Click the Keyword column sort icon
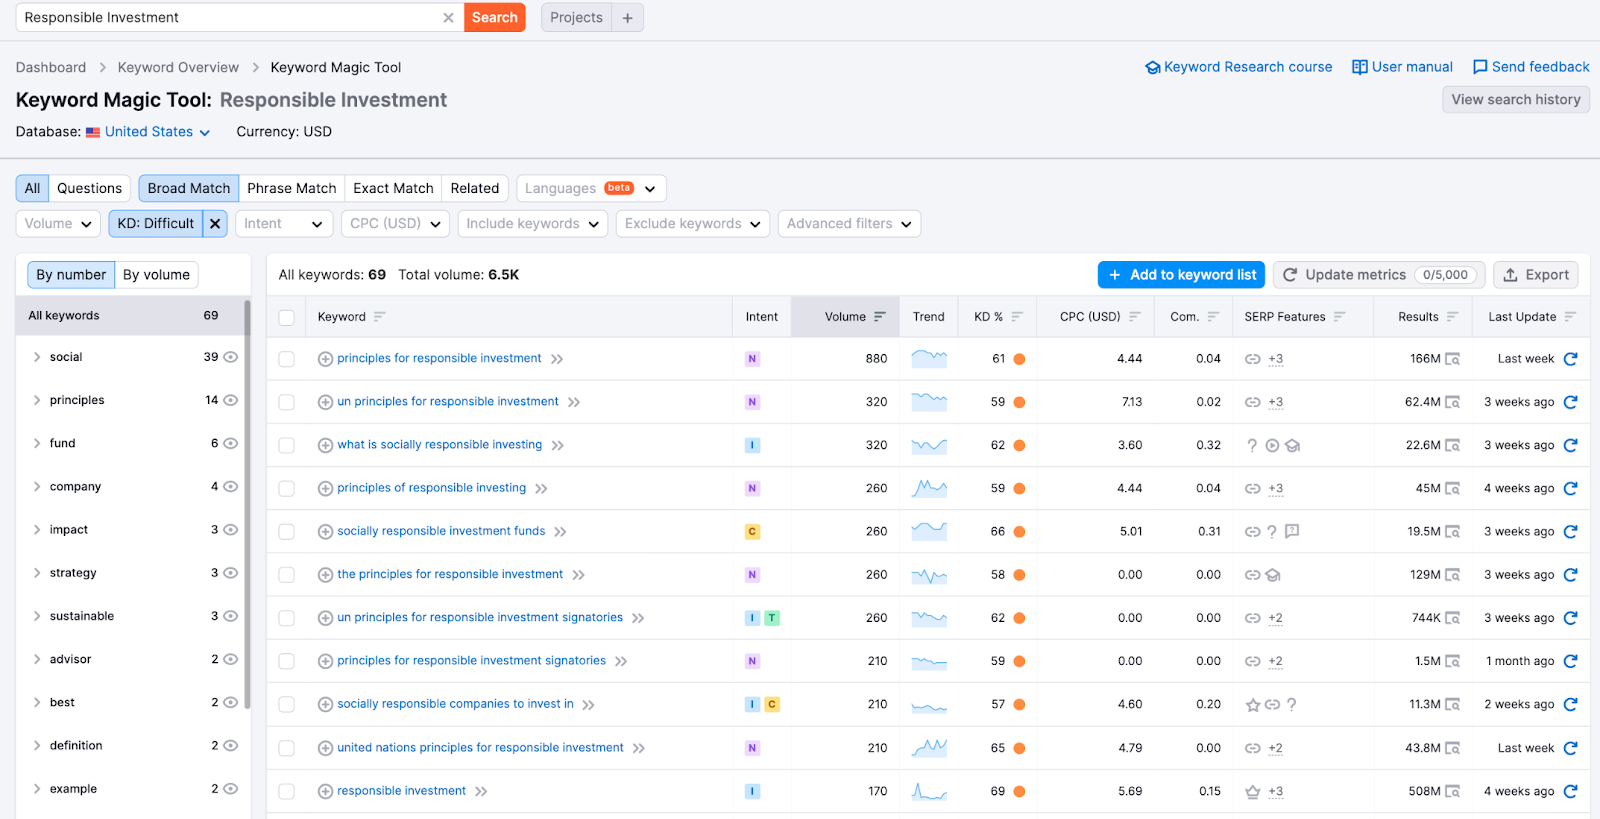This screenshot has width=1600, height=819. coord(380,317)
